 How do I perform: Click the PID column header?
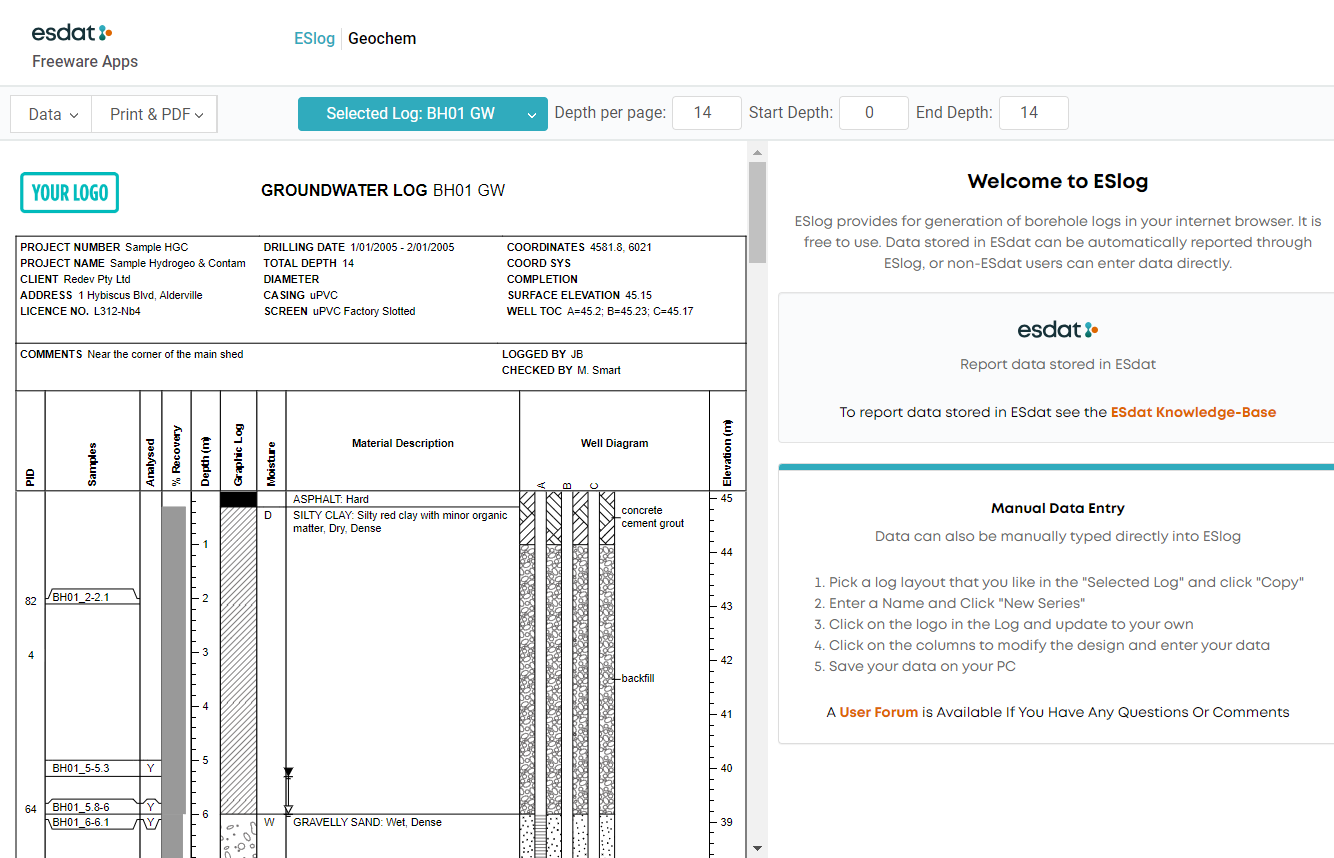click(x=31, y=479)
